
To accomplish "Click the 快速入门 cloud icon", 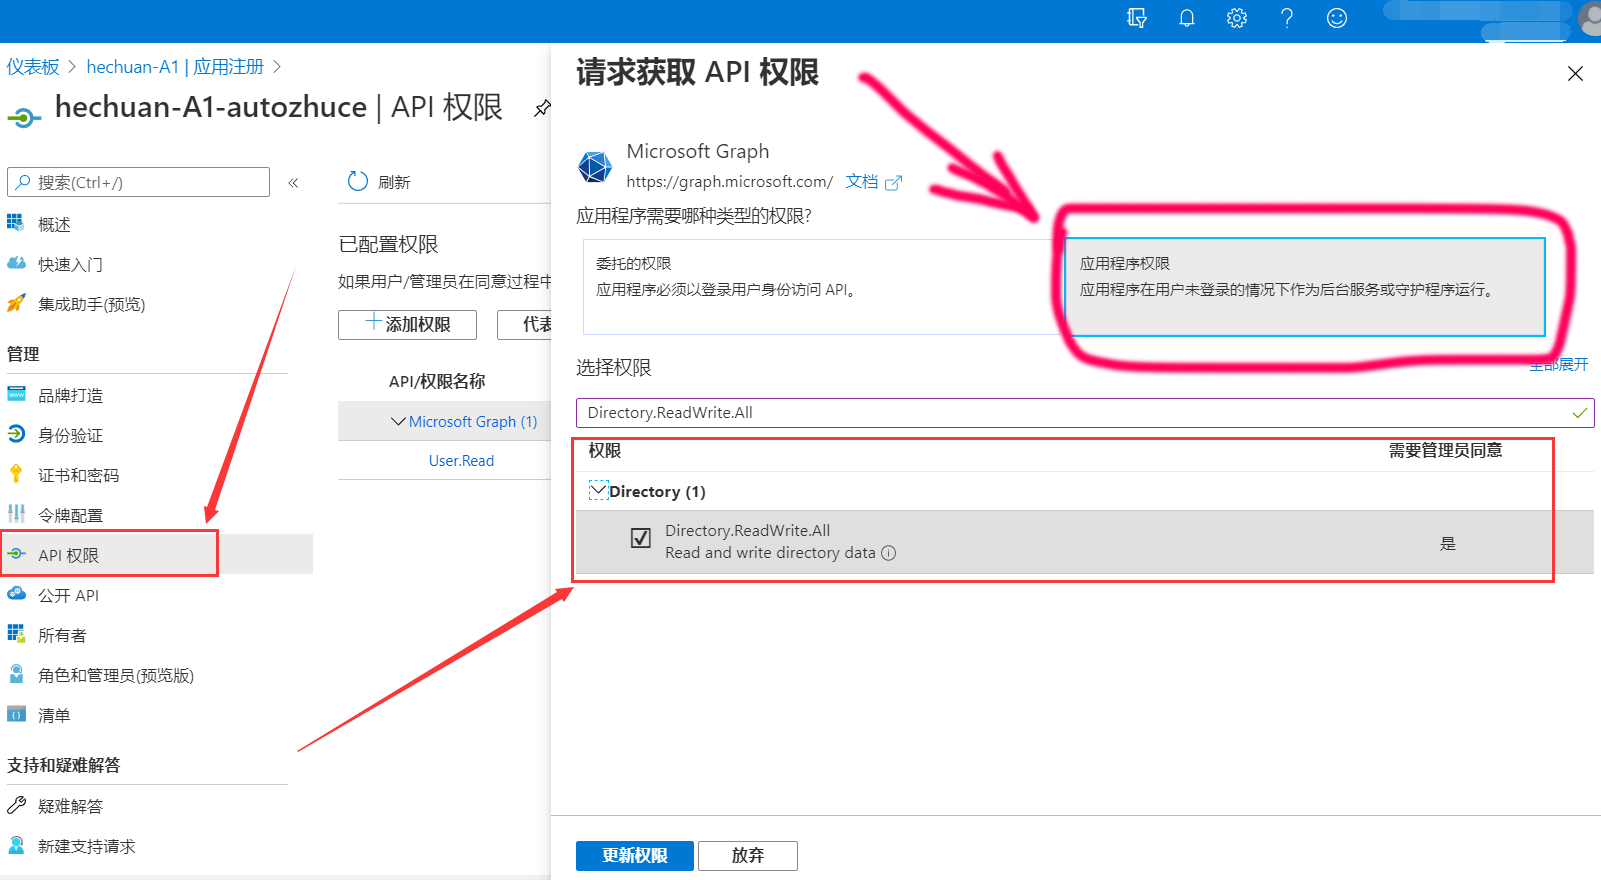I will click(x=16, y=263).
